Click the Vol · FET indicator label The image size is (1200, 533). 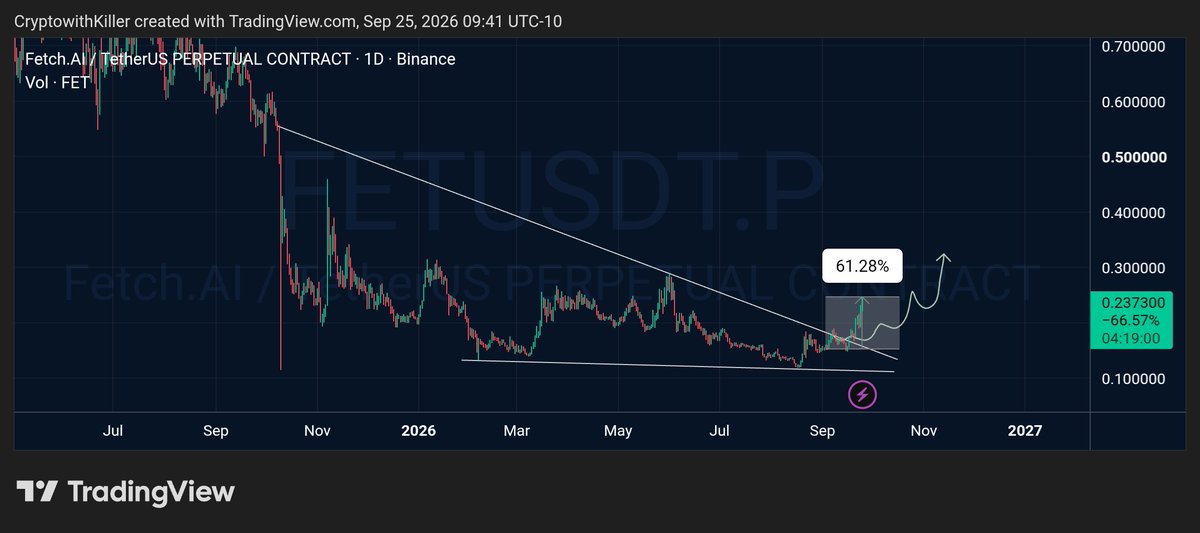(58, 82)
